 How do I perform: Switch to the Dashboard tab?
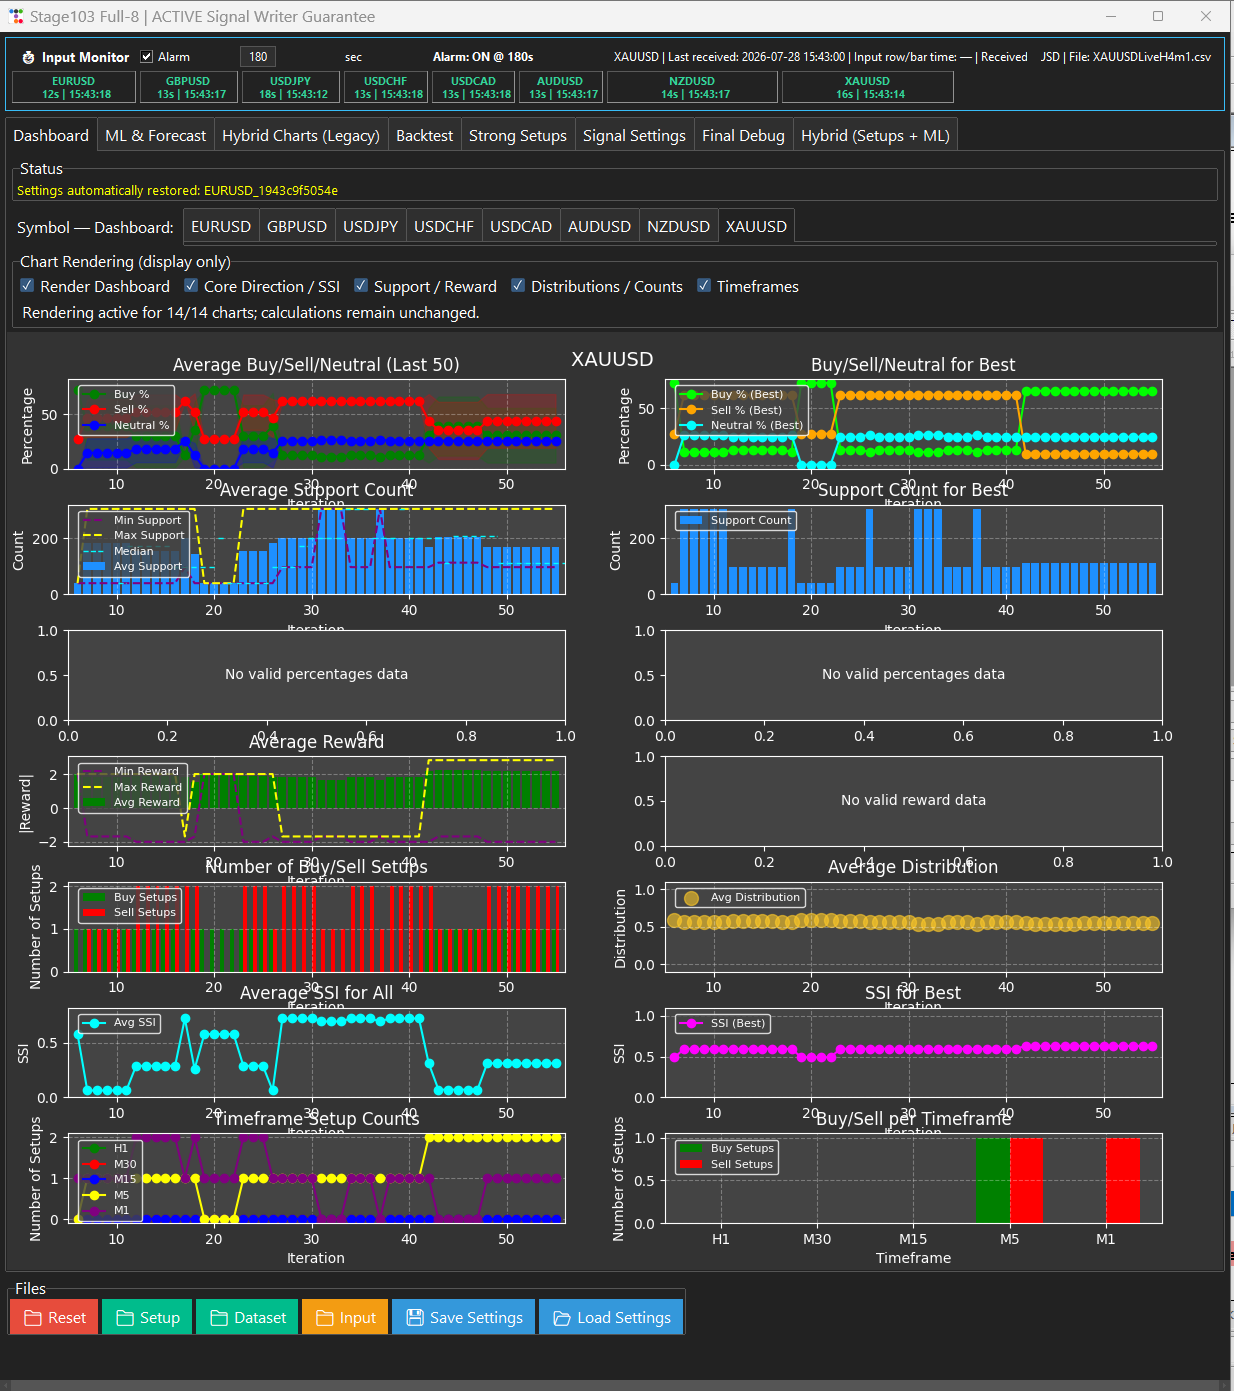[x=51, y=135]
